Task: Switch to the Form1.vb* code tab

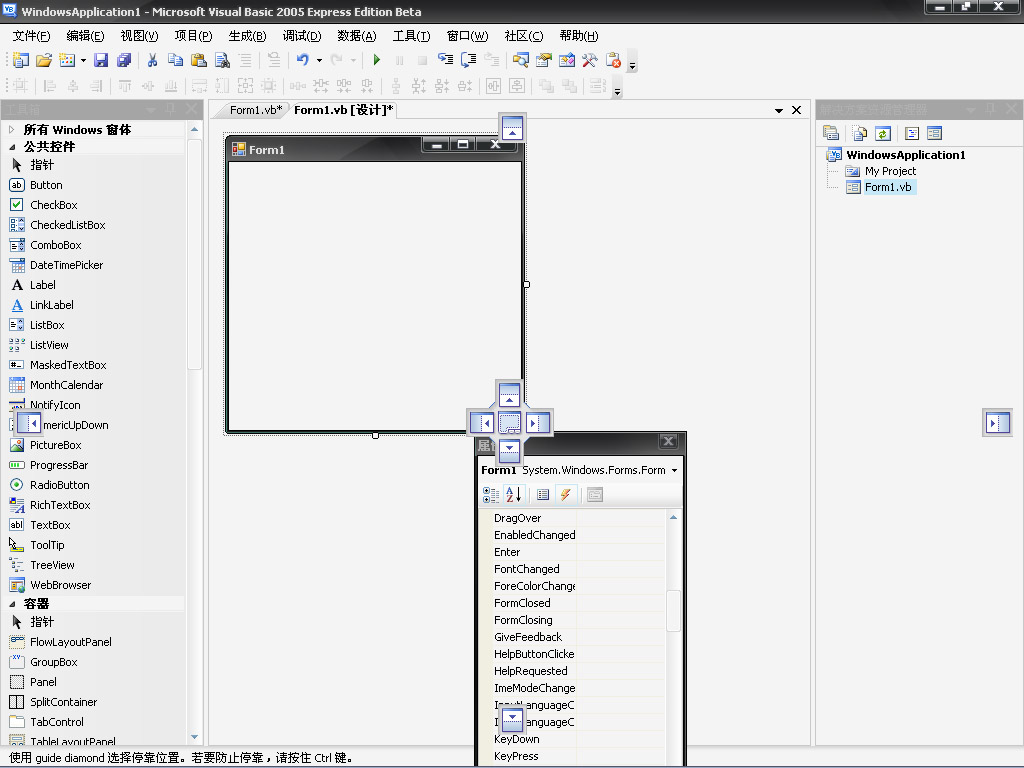Action: click(255, 110)
